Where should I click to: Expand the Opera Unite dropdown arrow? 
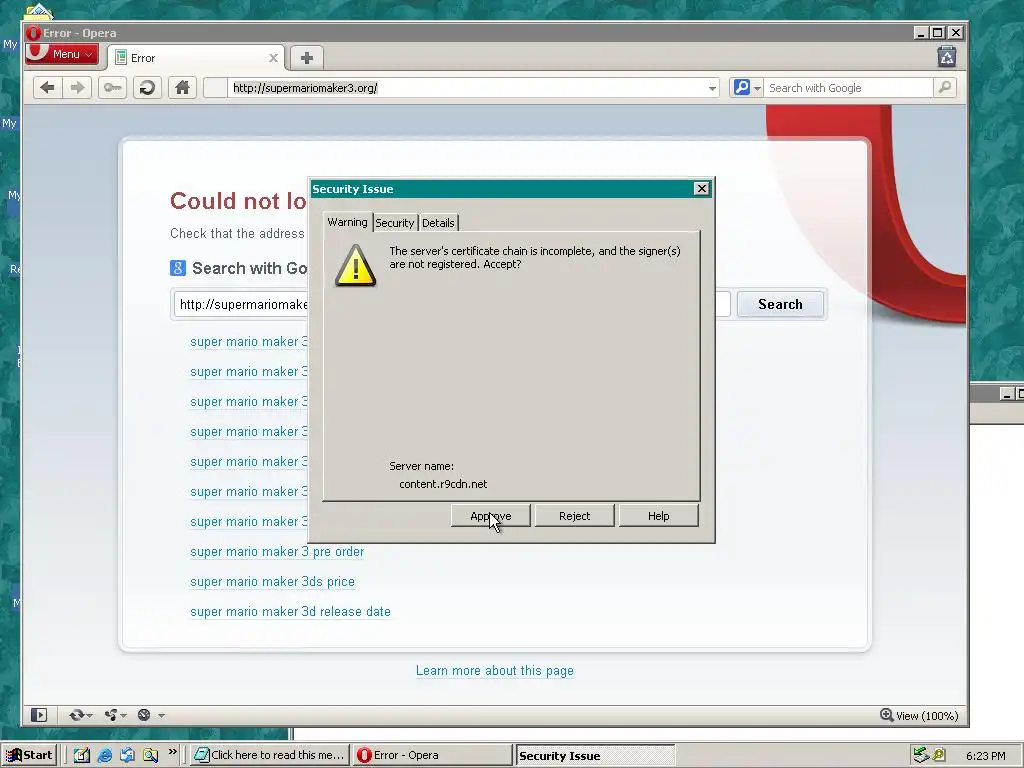pos(123,716)
